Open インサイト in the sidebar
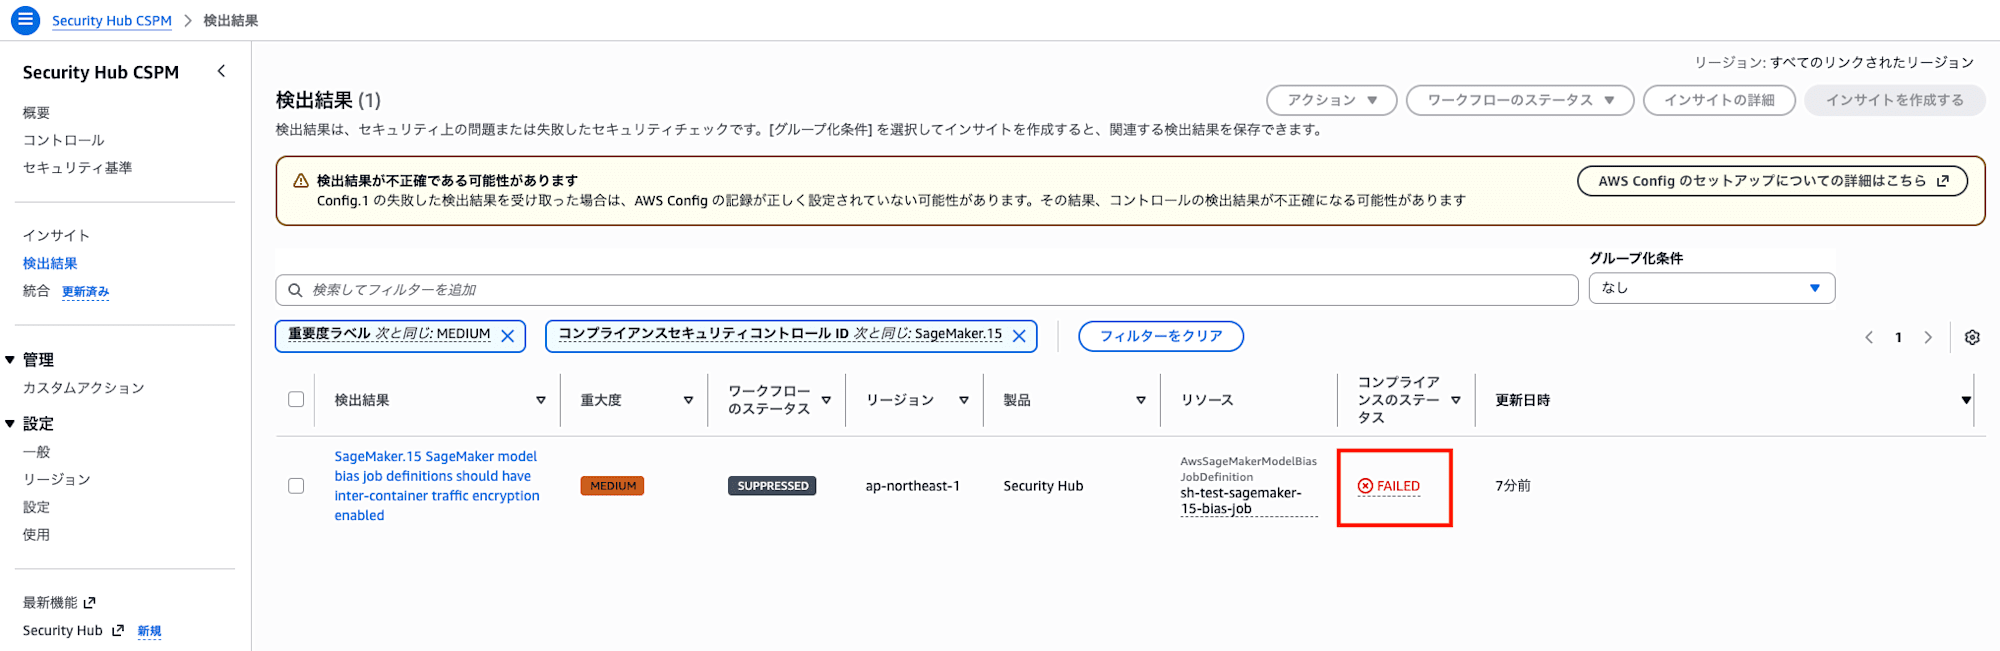Image resolution: width=2000 pixels, height=651 pixels. pos(57,235)
